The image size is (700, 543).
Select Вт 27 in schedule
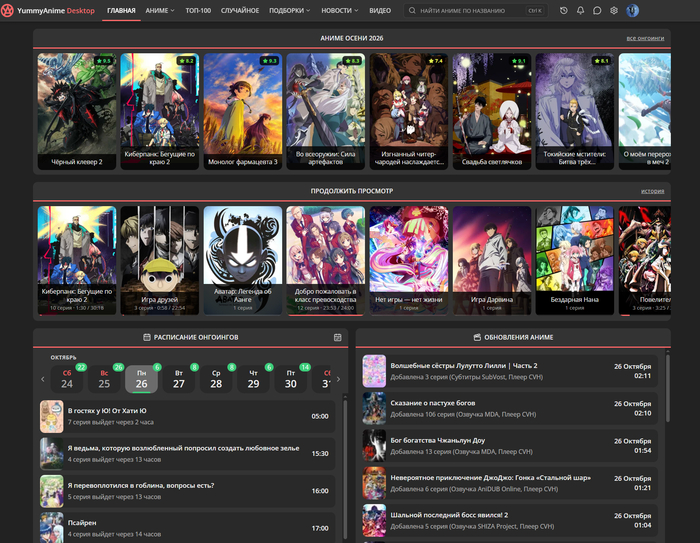pos(179,379)
